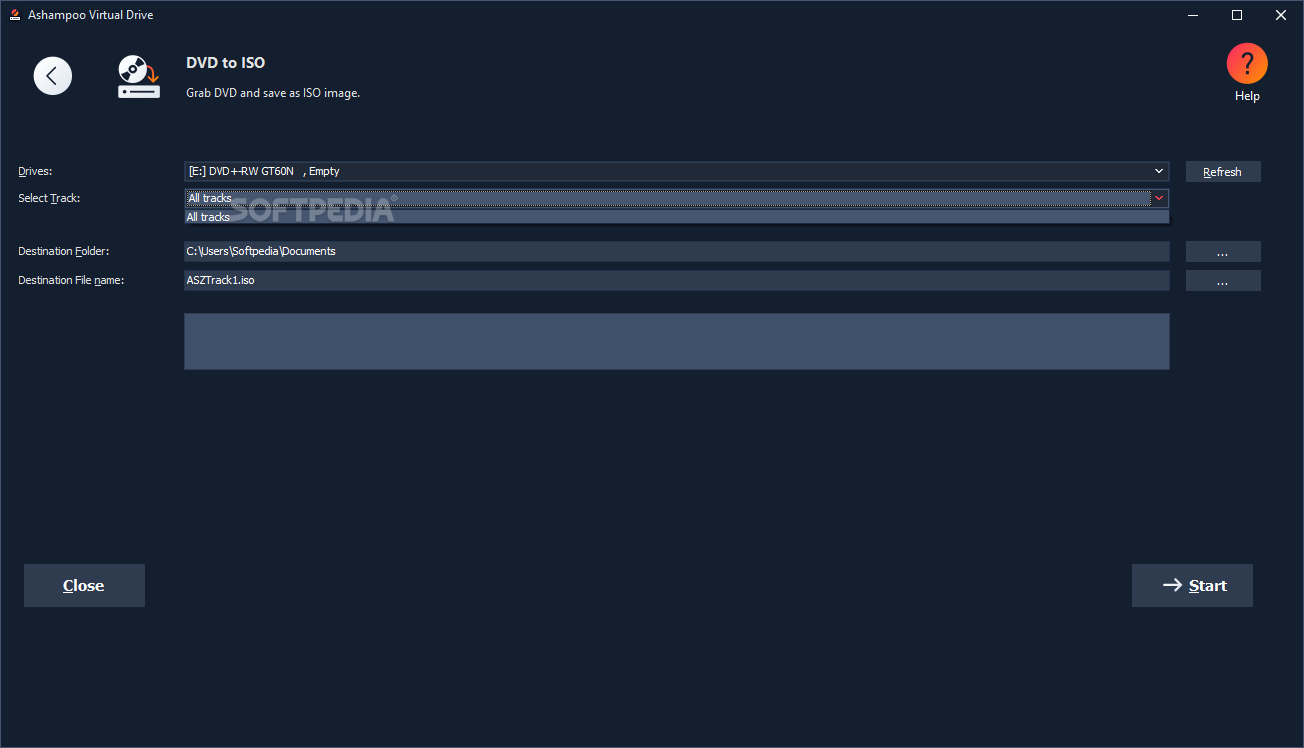Image resolution: width=1304 pixels, height=748 pixels.
Task: Click the 'Destination Folder:' label
Action: (x=64, y=251)
